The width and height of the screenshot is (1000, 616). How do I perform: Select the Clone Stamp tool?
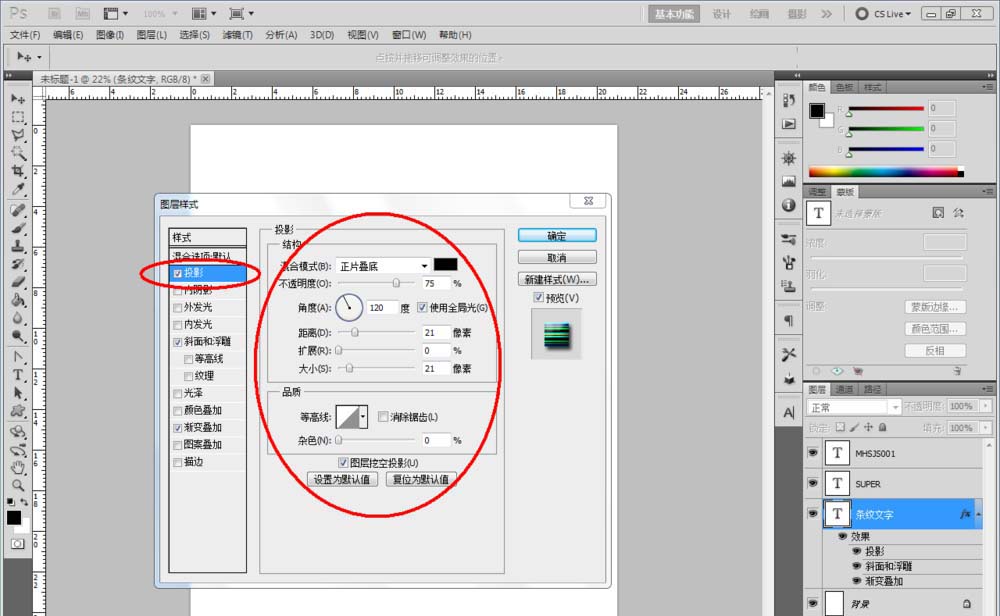tap(18, 246)
